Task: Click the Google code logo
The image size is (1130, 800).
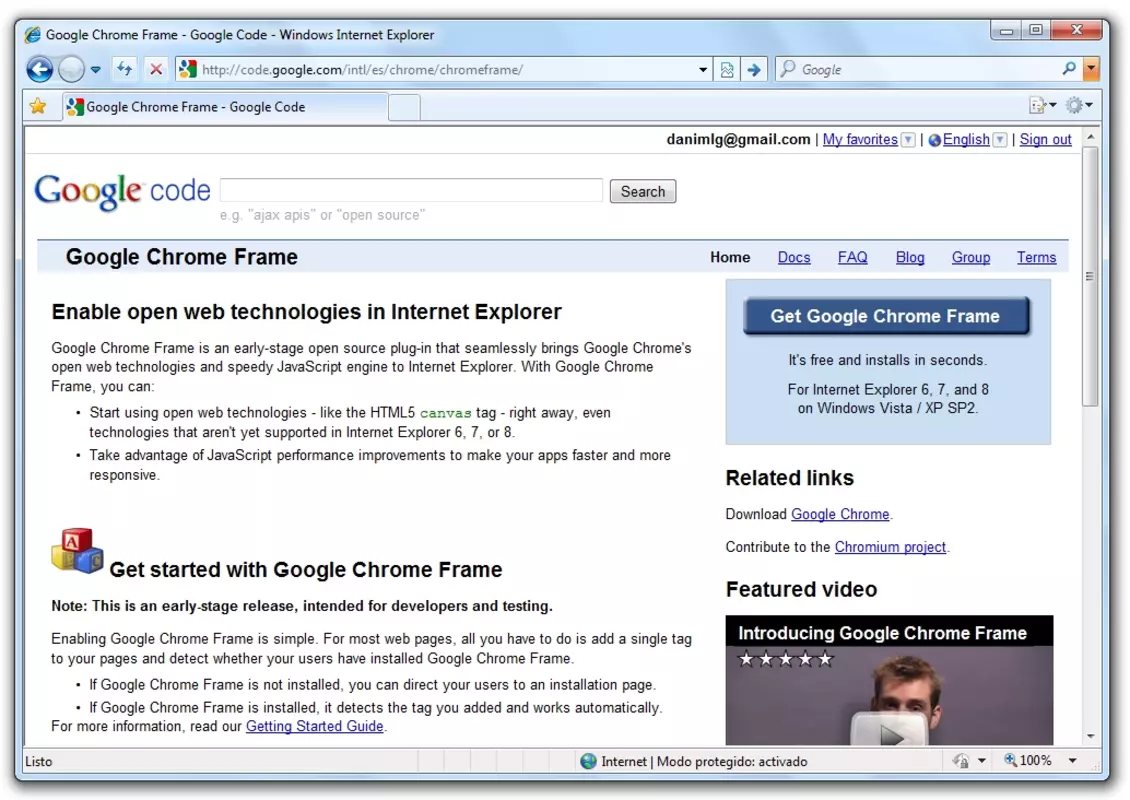Action: 123,191
